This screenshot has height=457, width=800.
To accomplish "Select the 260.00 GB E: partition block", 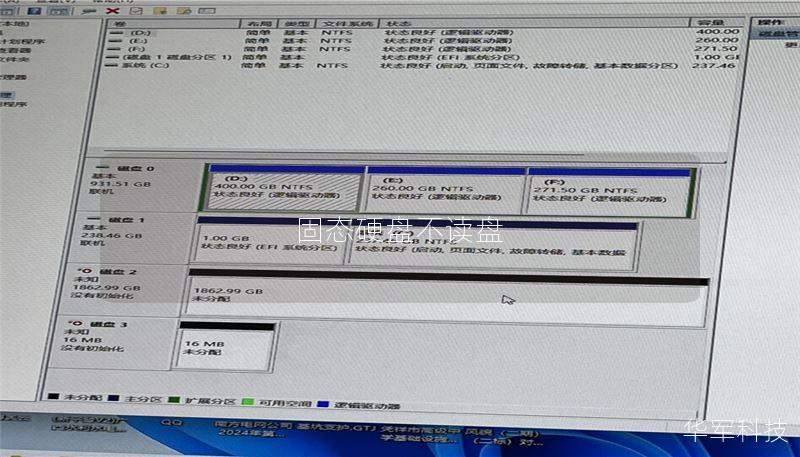I will tap(444, 193).
